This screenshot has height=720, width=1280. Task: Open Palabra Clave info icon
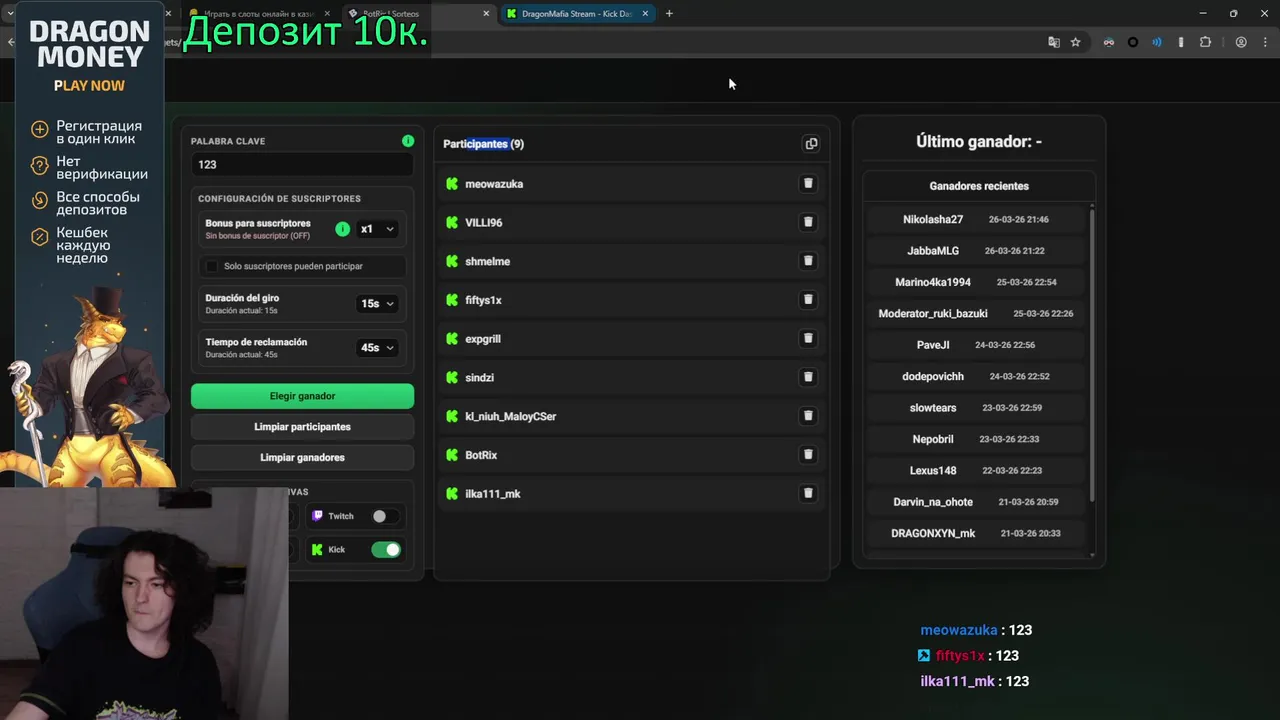pyautogui.click(x=408, y=141)
